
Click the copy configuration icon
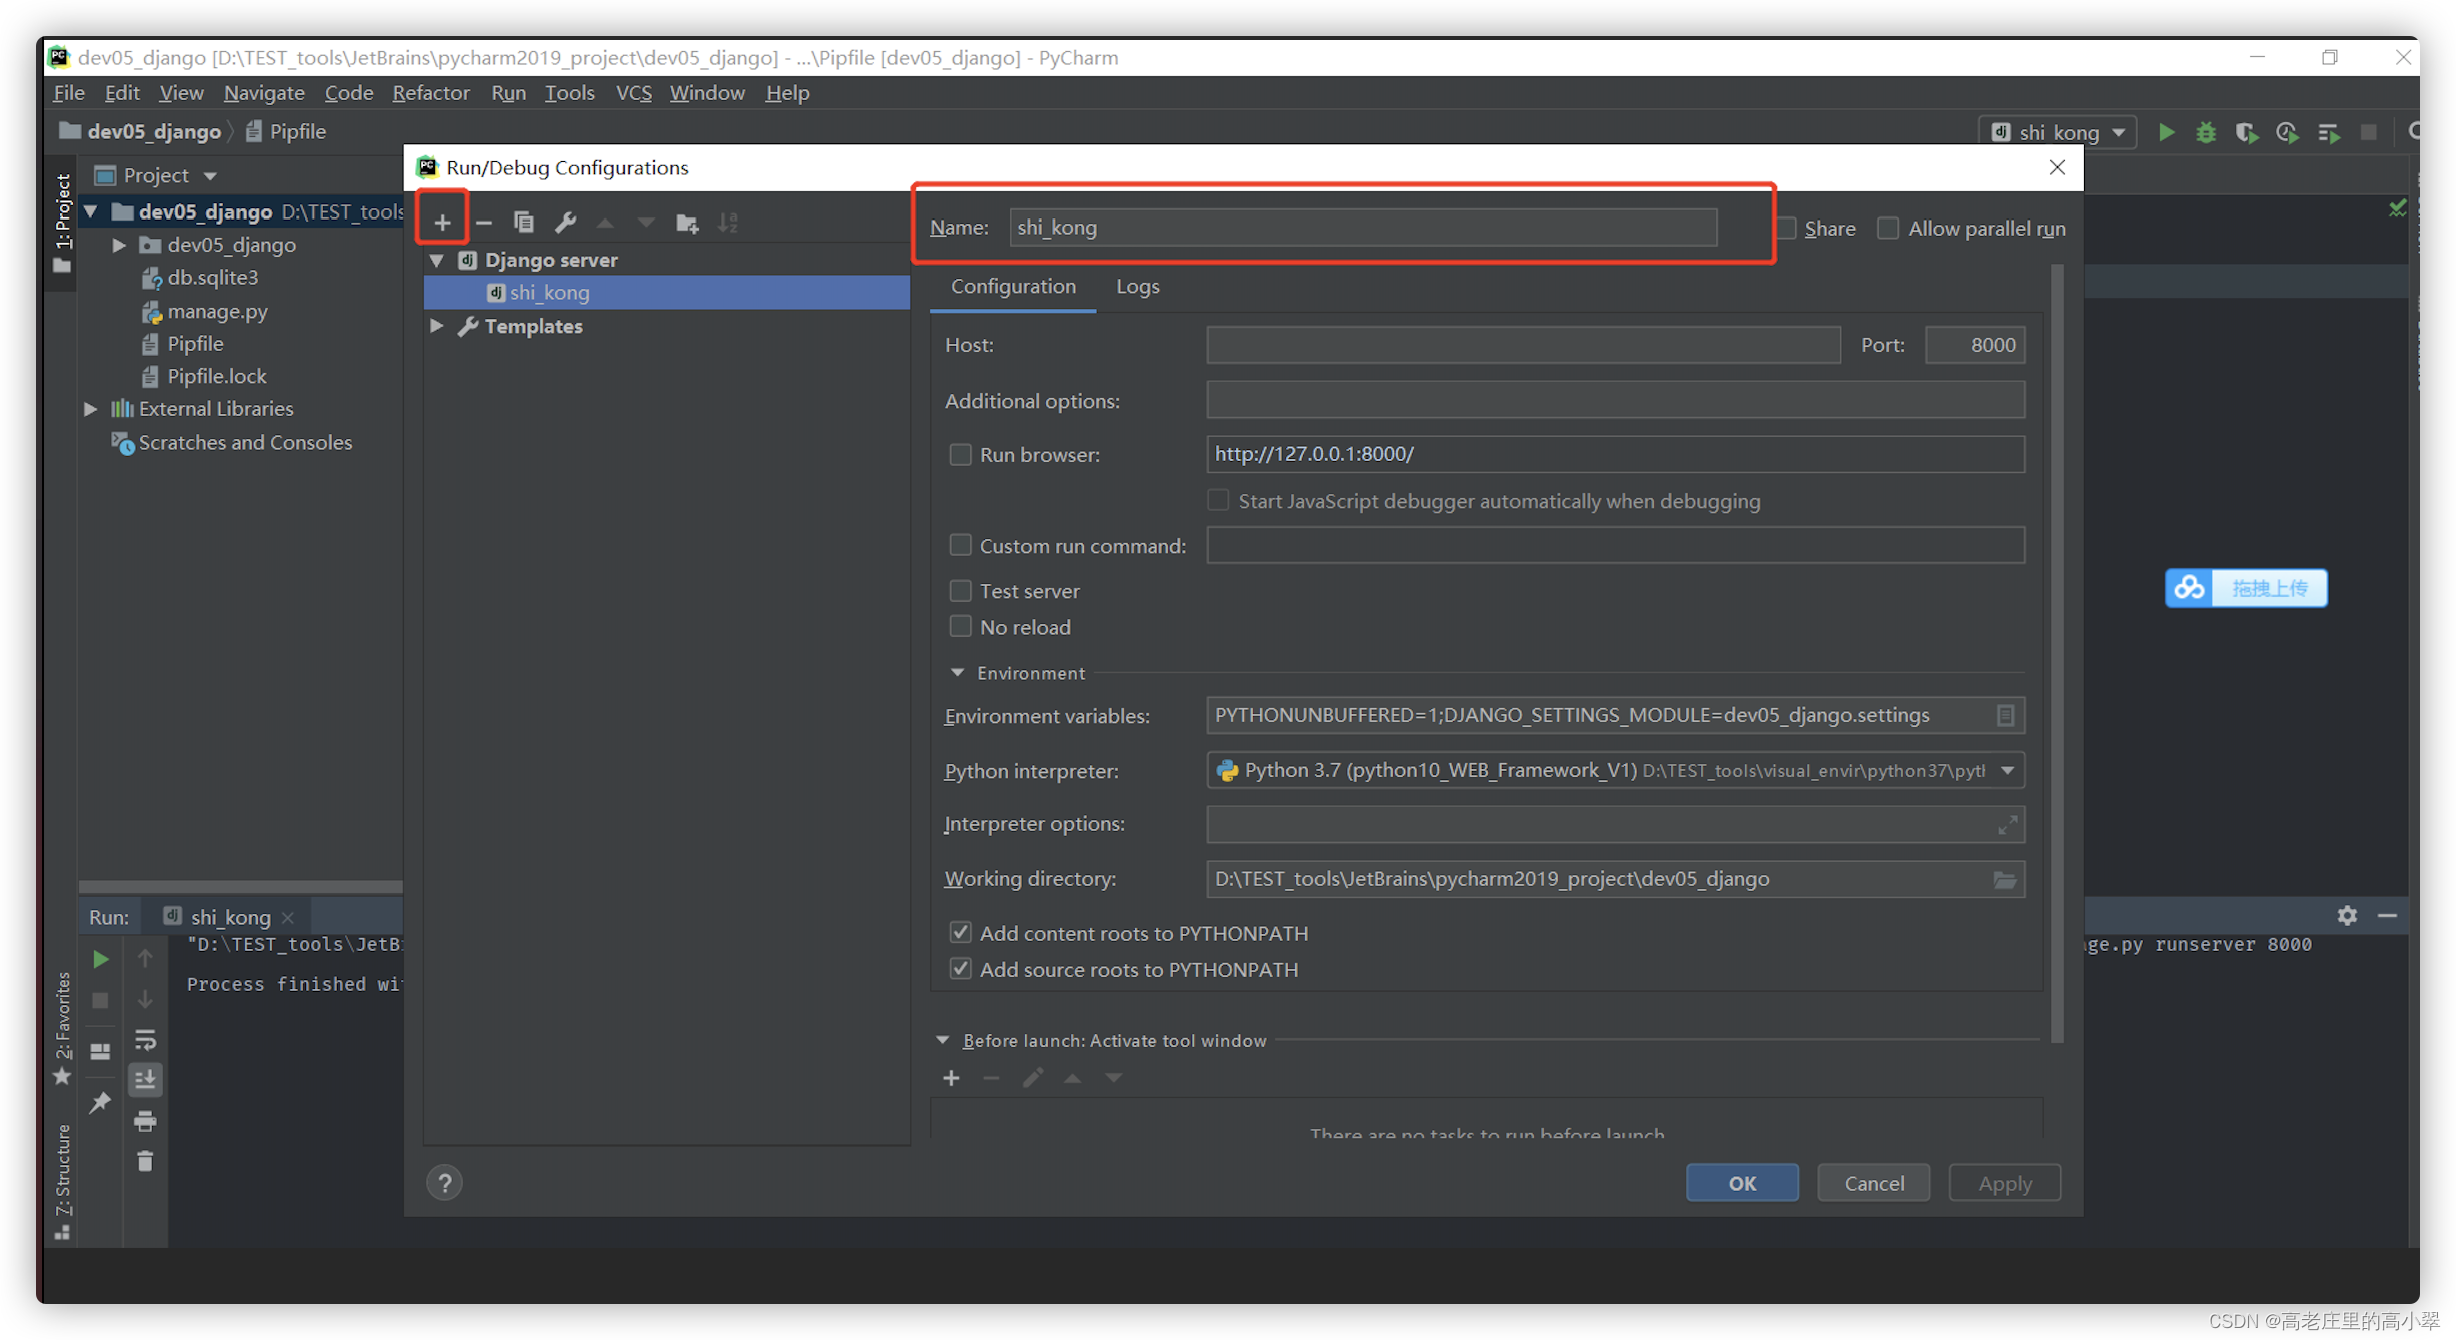[523, 222]
